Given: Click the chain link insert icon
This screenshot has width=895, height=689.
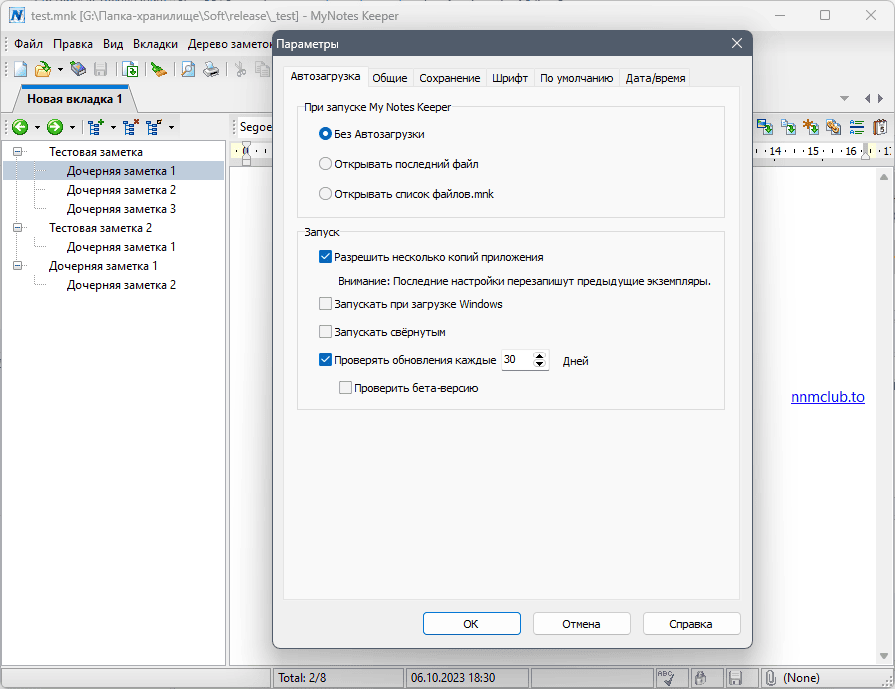Looking at the screenshot, I should point(833,127).
